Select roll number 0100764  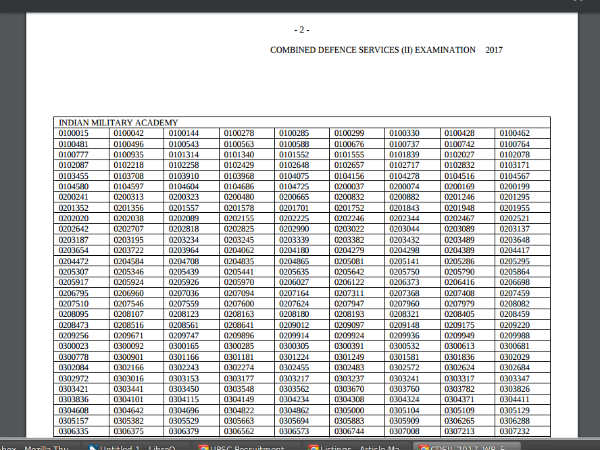(x=515, y=144)
